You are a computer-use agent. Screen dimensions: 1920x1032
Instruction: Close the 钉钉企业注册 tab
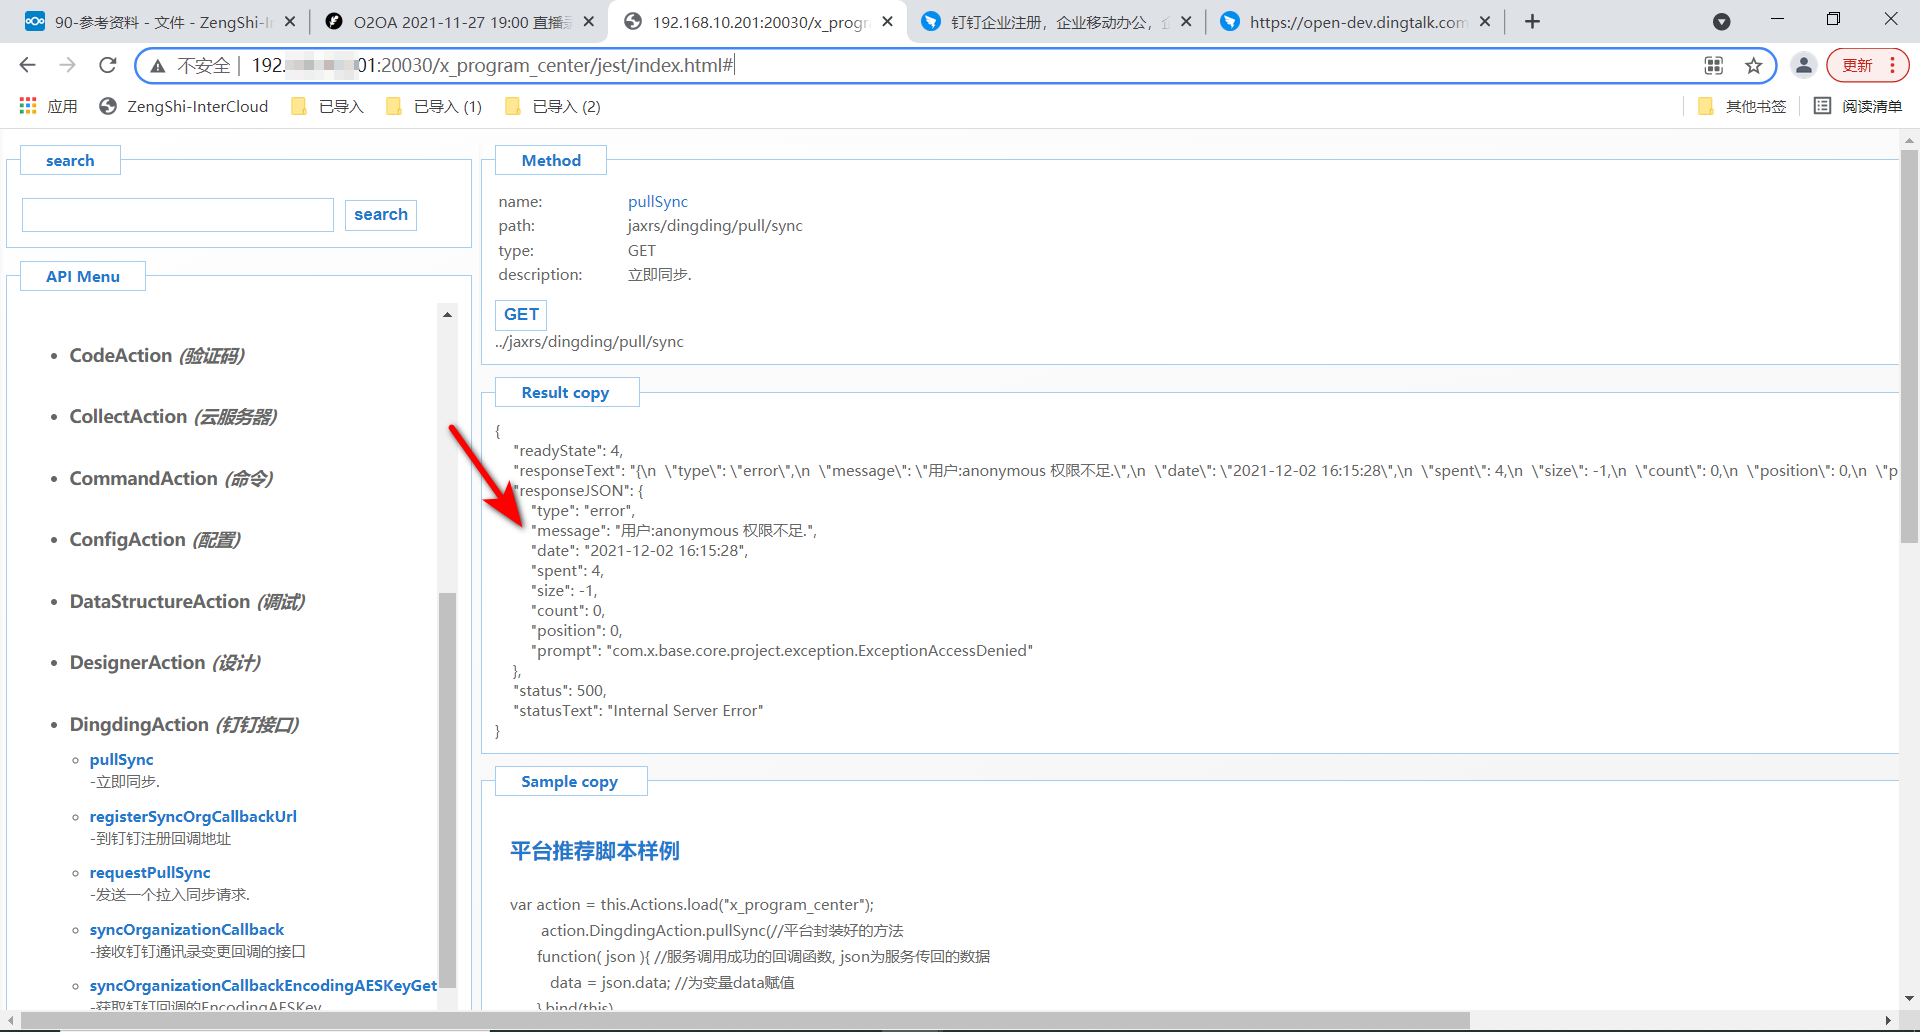(x=1186, y=21)
